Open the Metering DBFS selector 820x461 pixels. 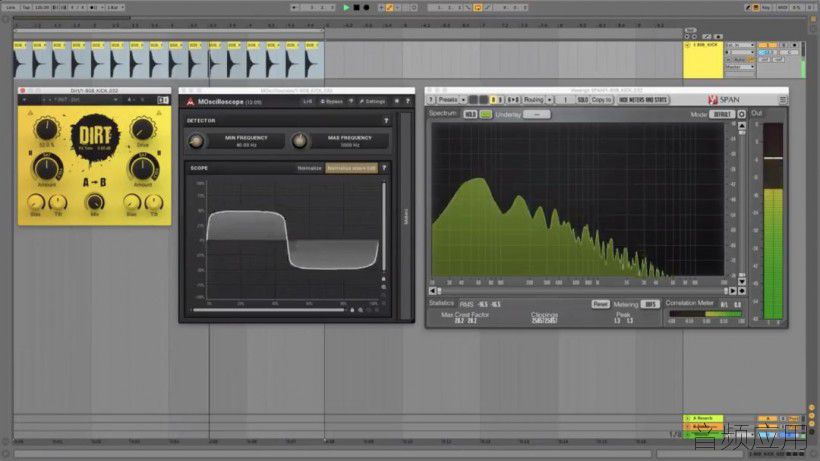(x=650, y=304)
